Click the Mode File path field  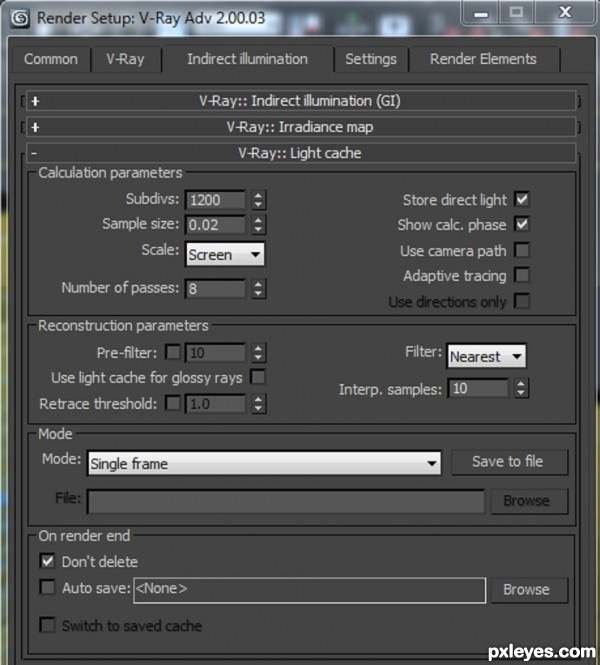pyautogui.click(x=286, y=501)
